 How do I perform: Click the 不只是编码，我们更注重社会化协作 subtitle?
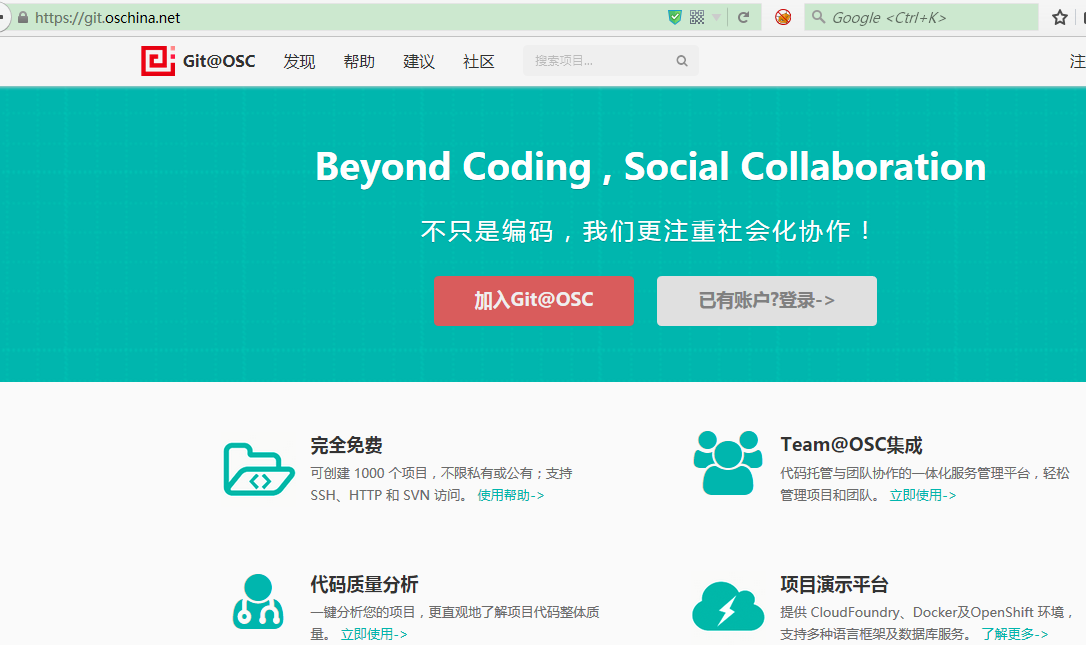coord(646,231)
